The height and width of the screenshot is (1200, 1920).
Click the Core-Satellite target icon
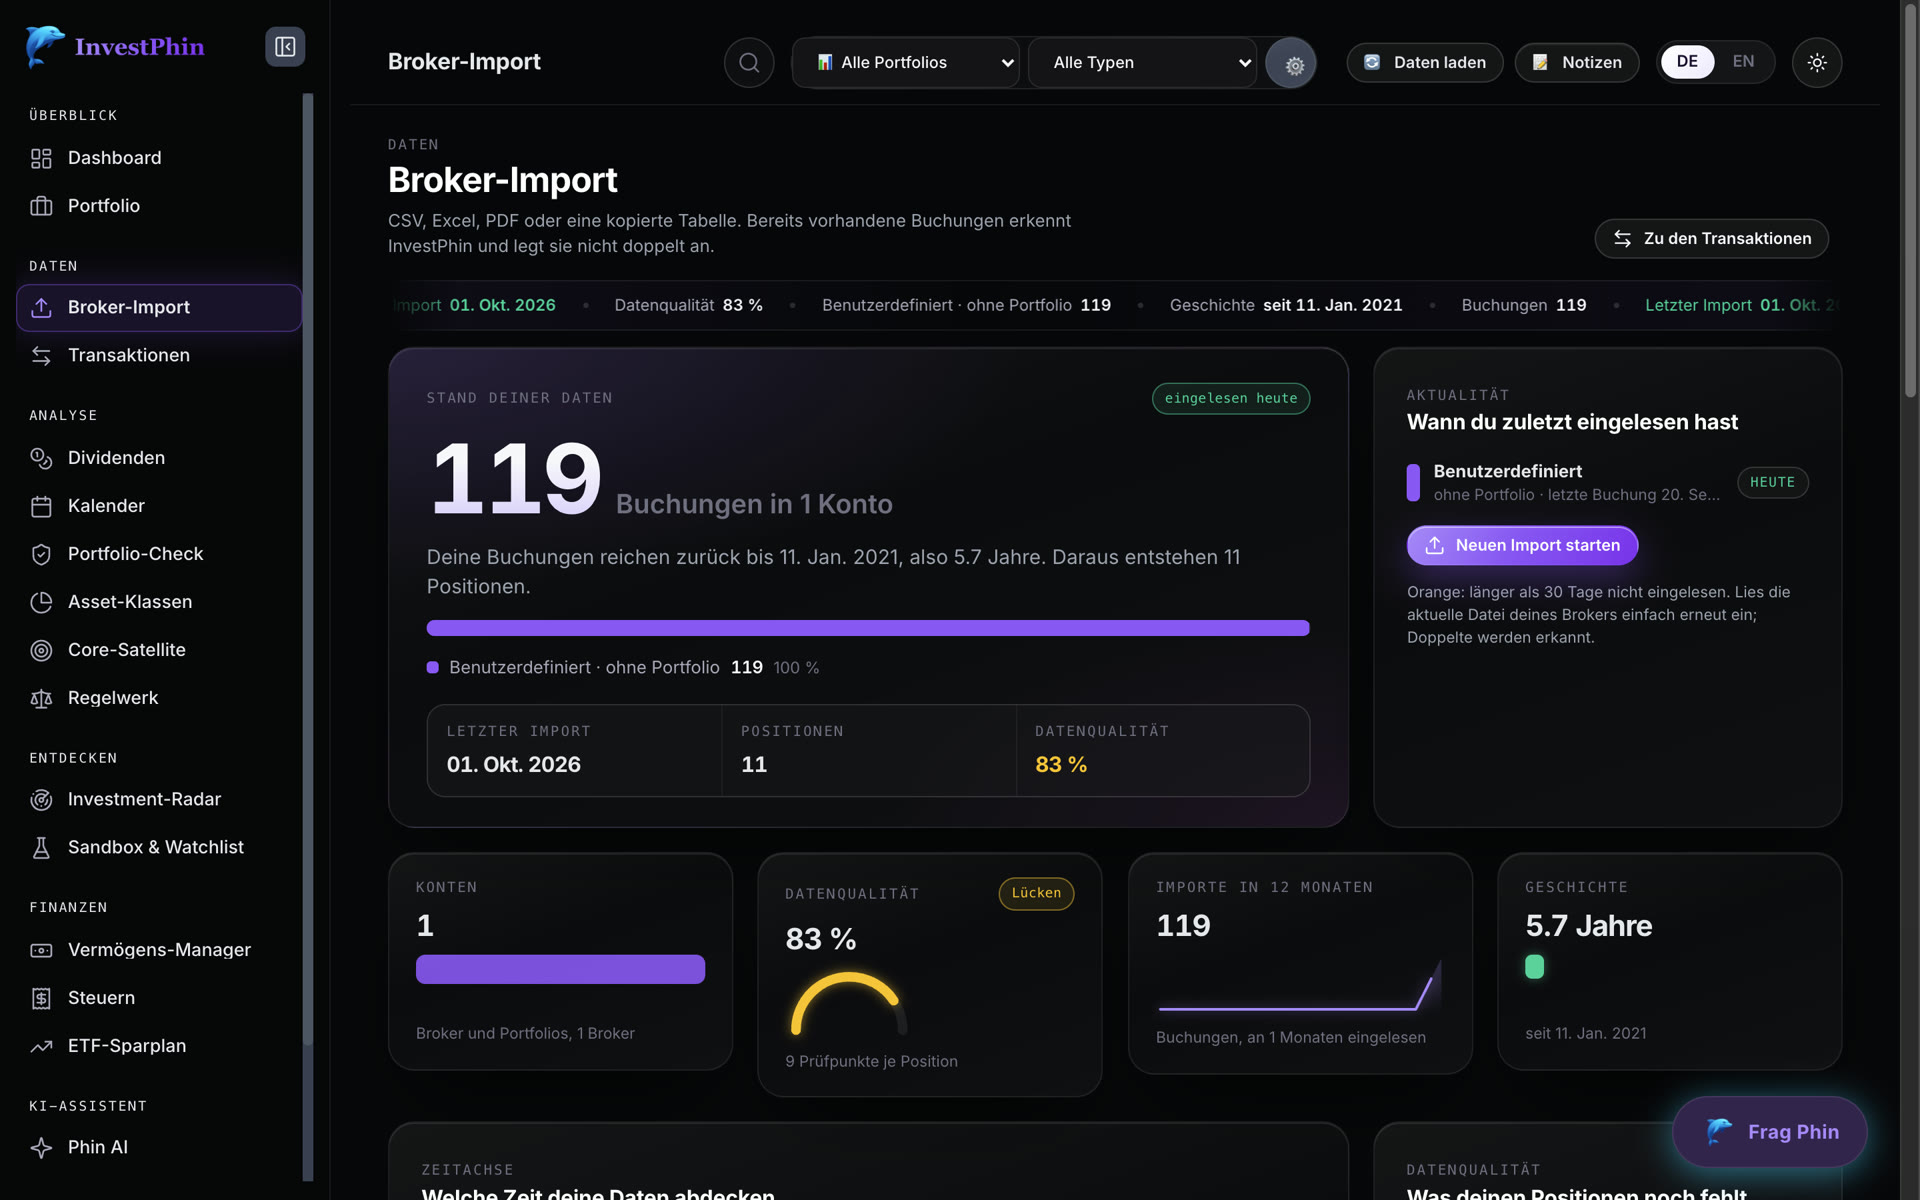click(41, 650)
